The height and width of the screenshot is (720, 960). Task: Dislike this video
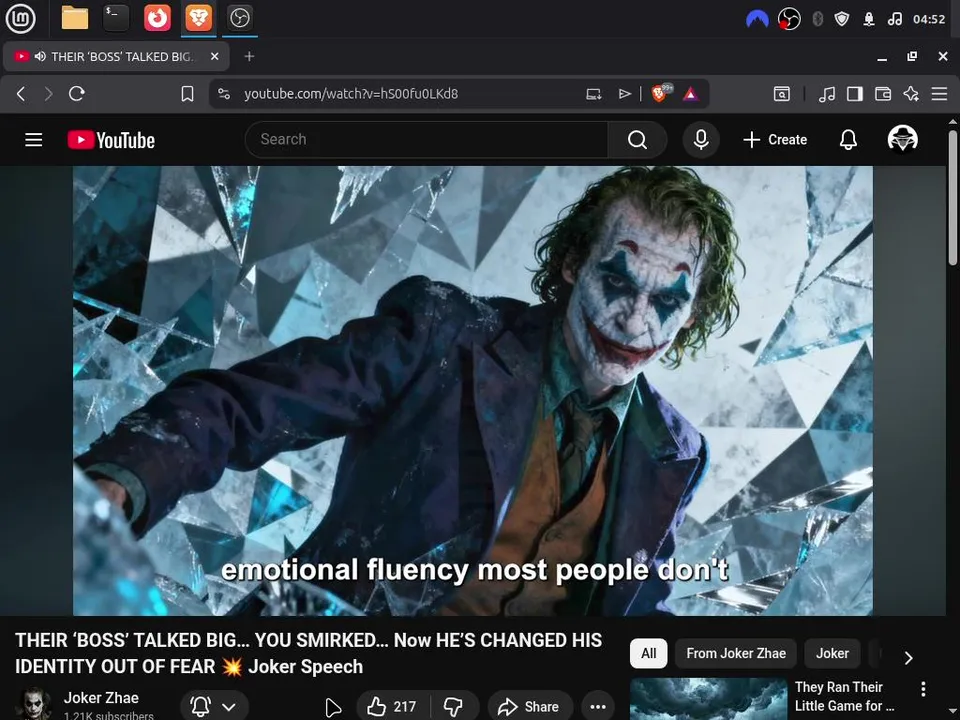pos(454,707)
